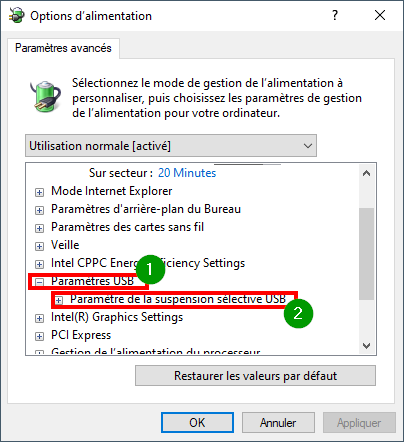This screenshot has width=404, height=442.
Task: Click the help question mark icon
Action: pos(335,15)
